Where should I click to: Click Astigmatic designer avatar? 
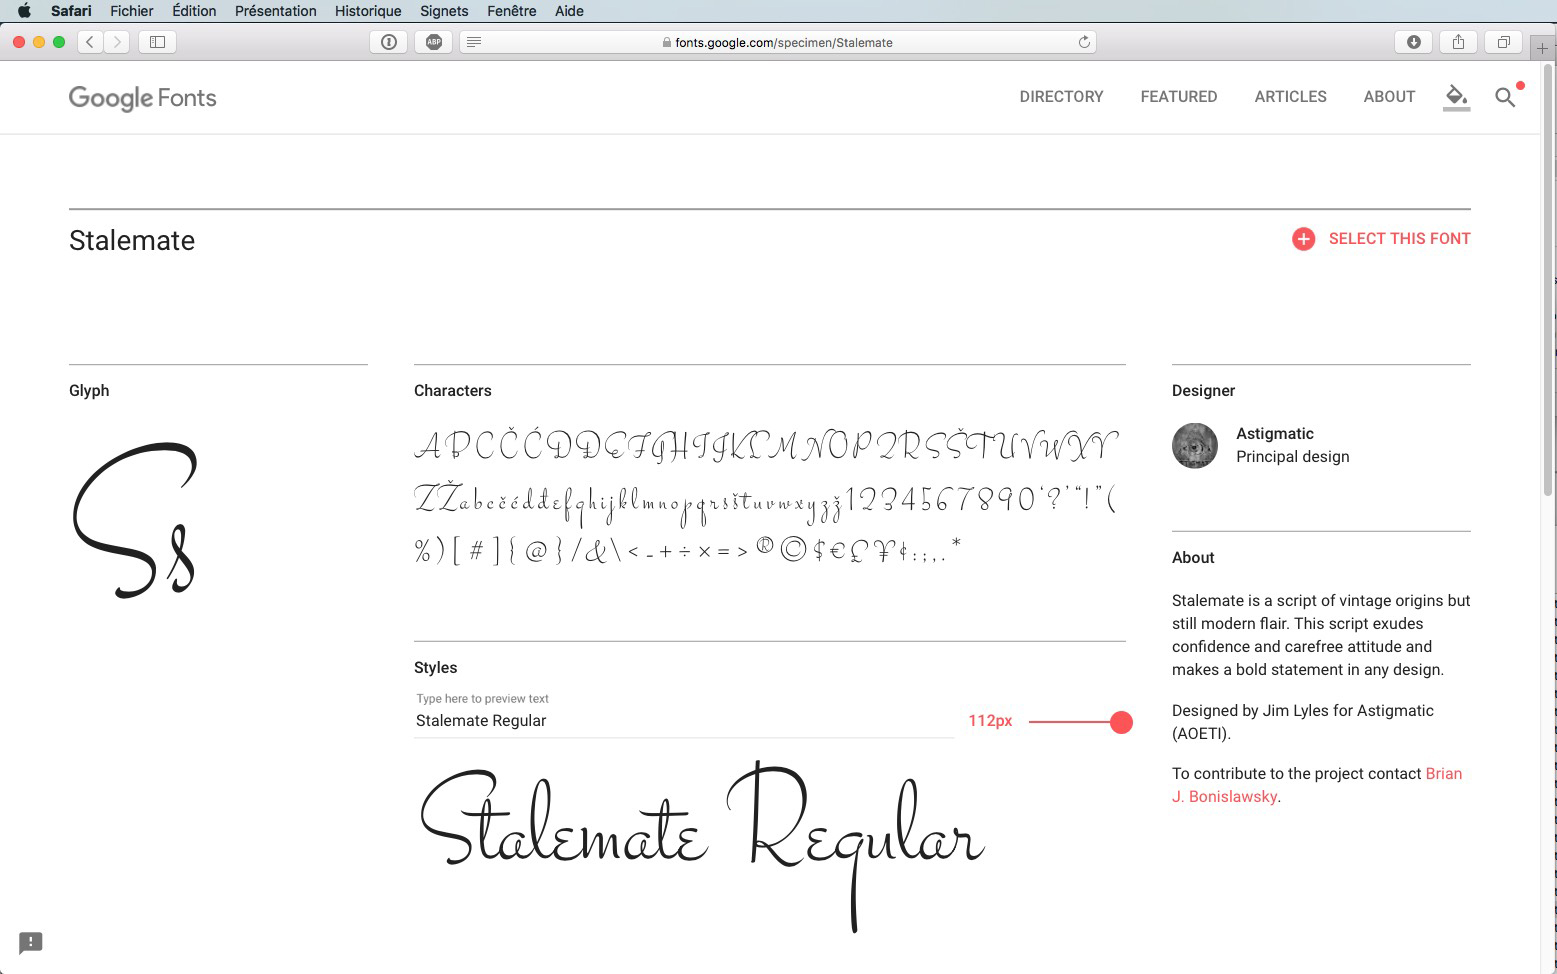pyautogui.click(x=1195, y=446)
